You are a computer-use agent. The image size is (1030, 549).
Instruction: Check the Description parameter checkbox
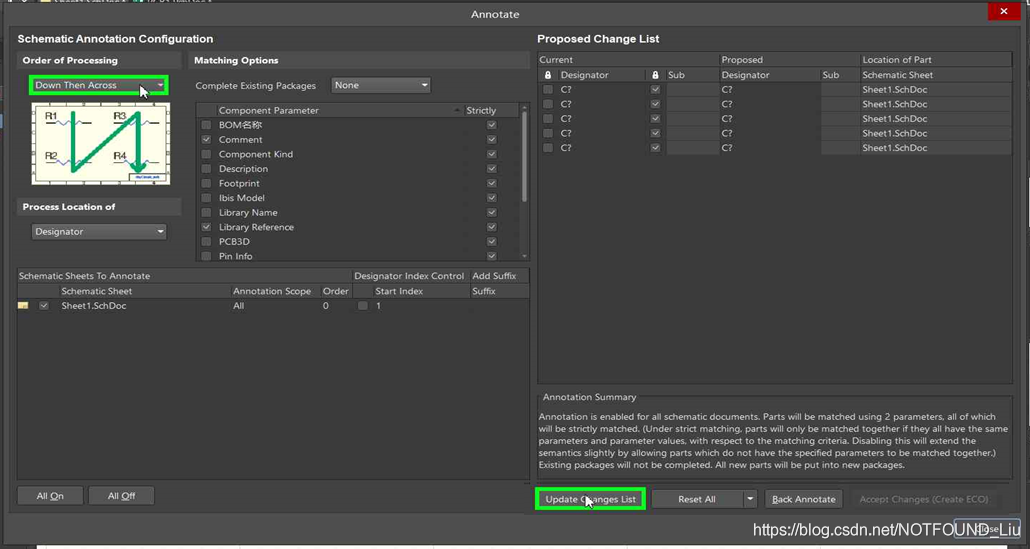206,169
